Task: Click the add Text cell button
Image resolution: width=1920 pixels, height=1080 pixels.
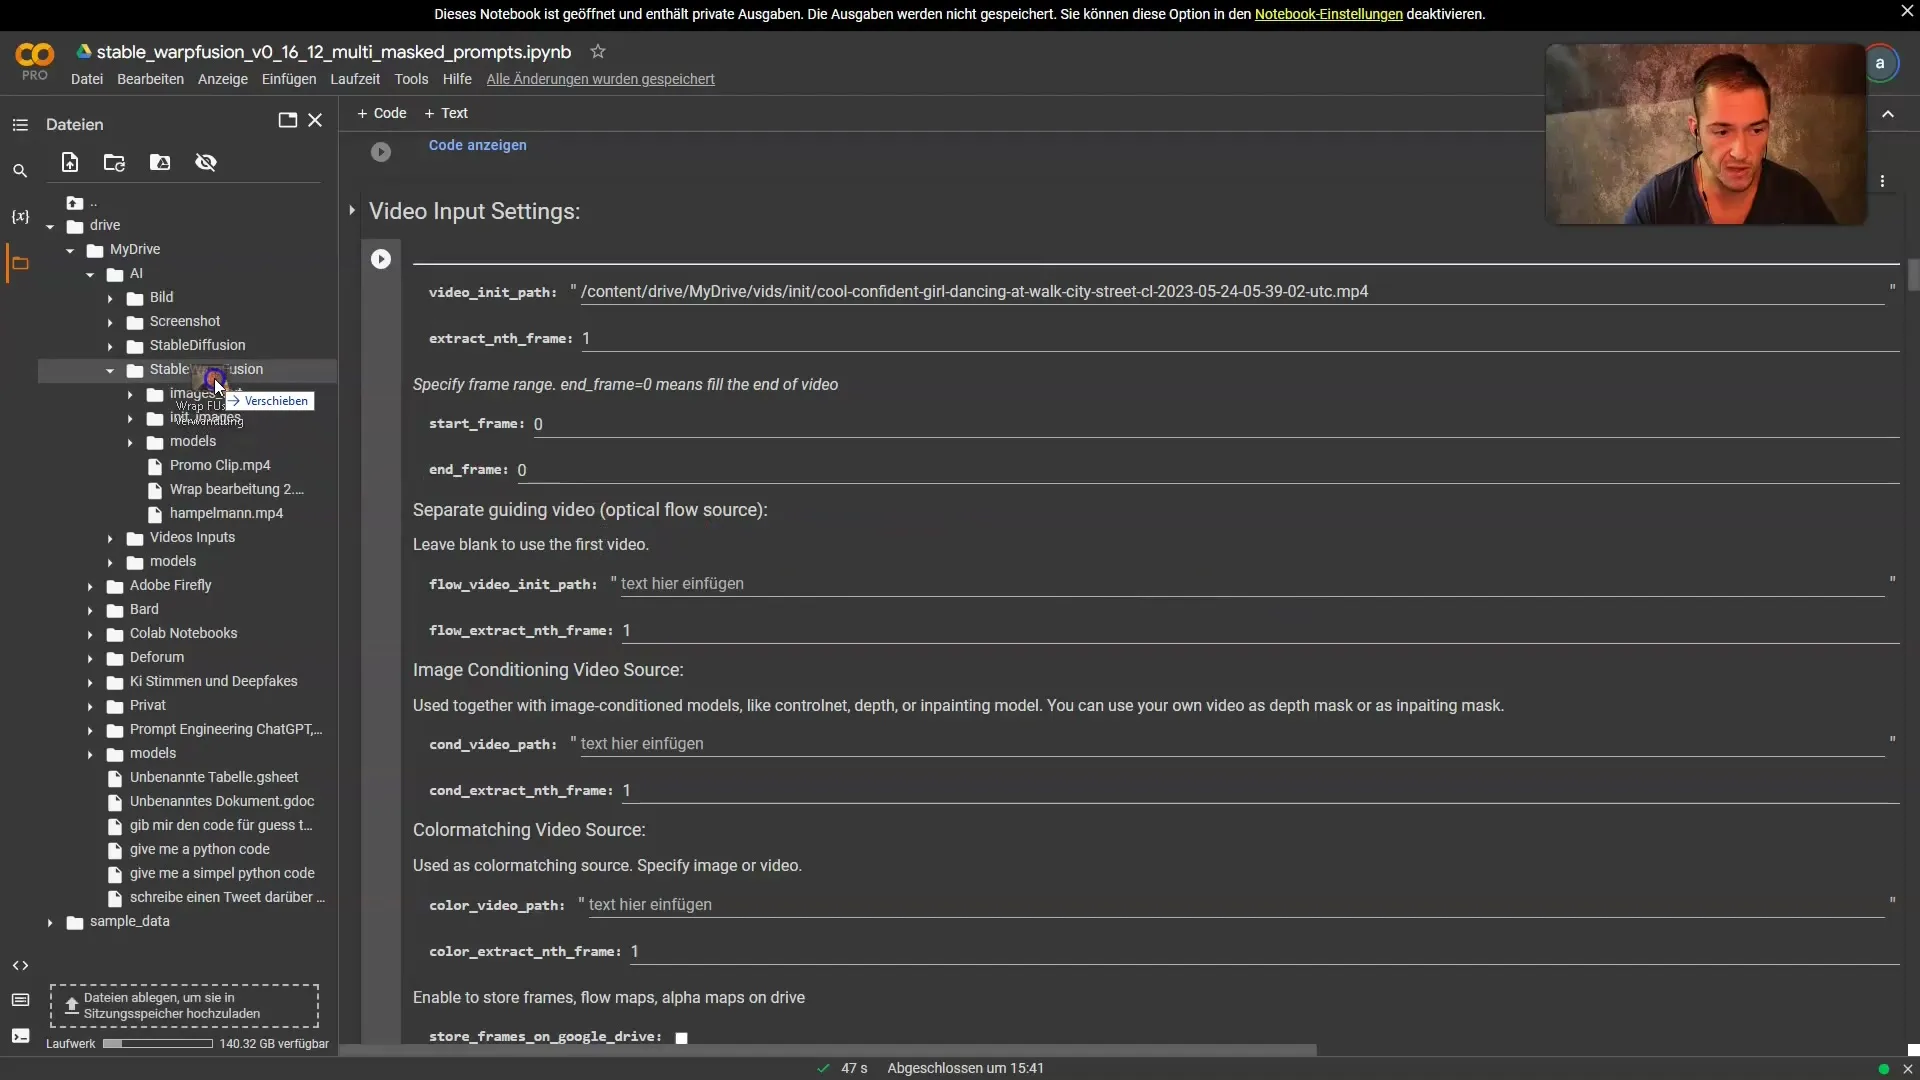Action: [x=444, y=112]
